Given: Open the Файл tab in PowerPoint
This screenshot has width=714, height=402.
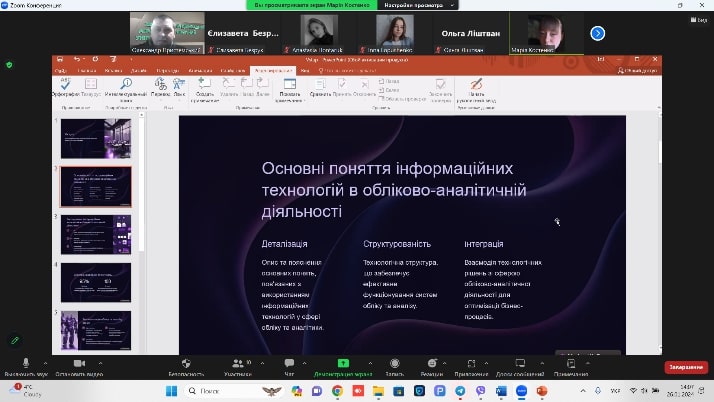Looking at the screenshot, I should coord(60,71).
